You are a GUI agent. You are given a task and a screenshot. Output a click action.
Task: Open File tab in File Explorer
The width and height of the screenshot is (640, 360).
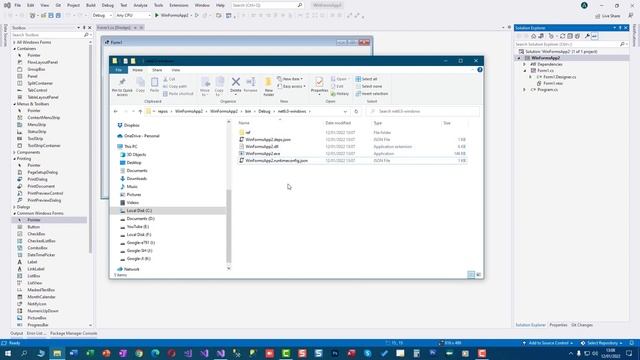pyautogui.click(x=118, y=70)
